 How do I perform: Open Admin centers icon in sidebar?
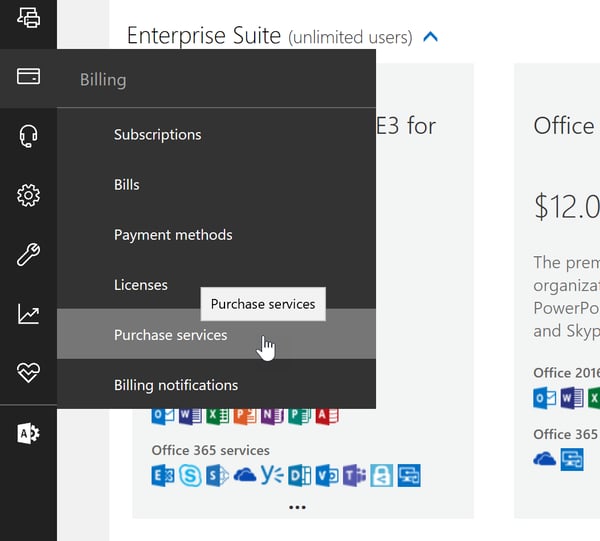tap(28, 433)
